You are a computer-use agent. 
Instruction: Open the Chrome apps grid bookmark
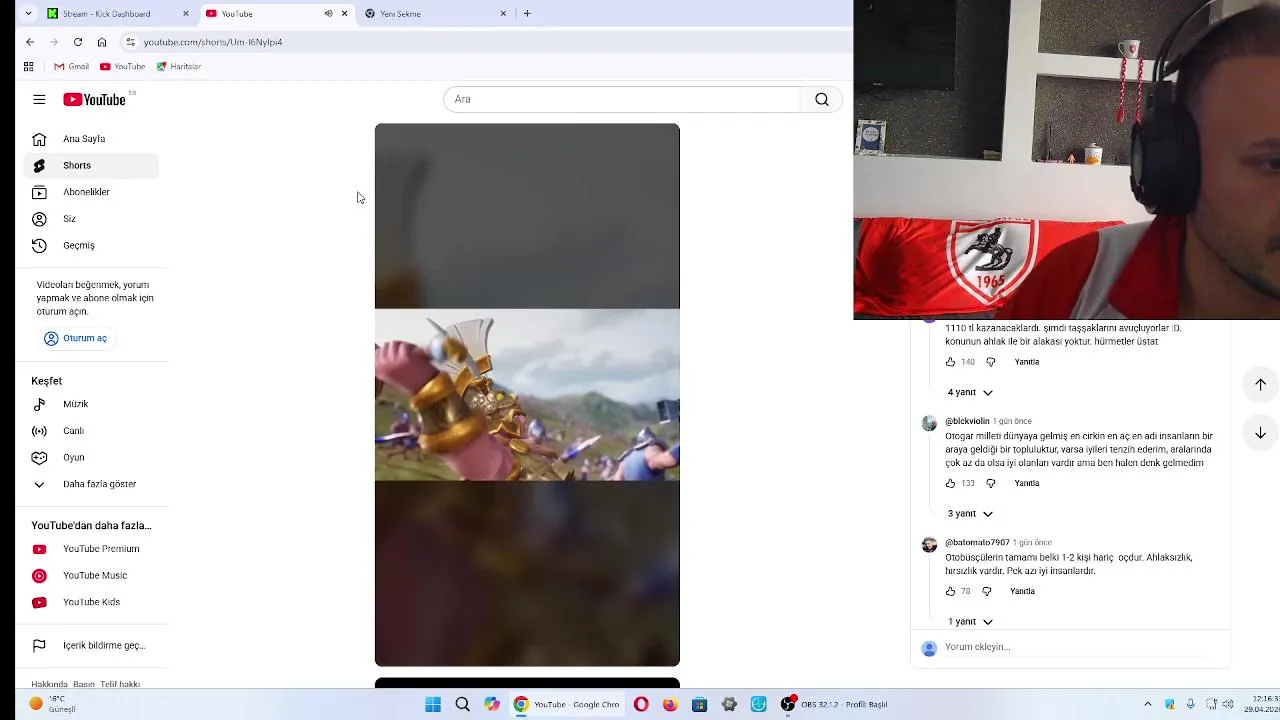28,66
